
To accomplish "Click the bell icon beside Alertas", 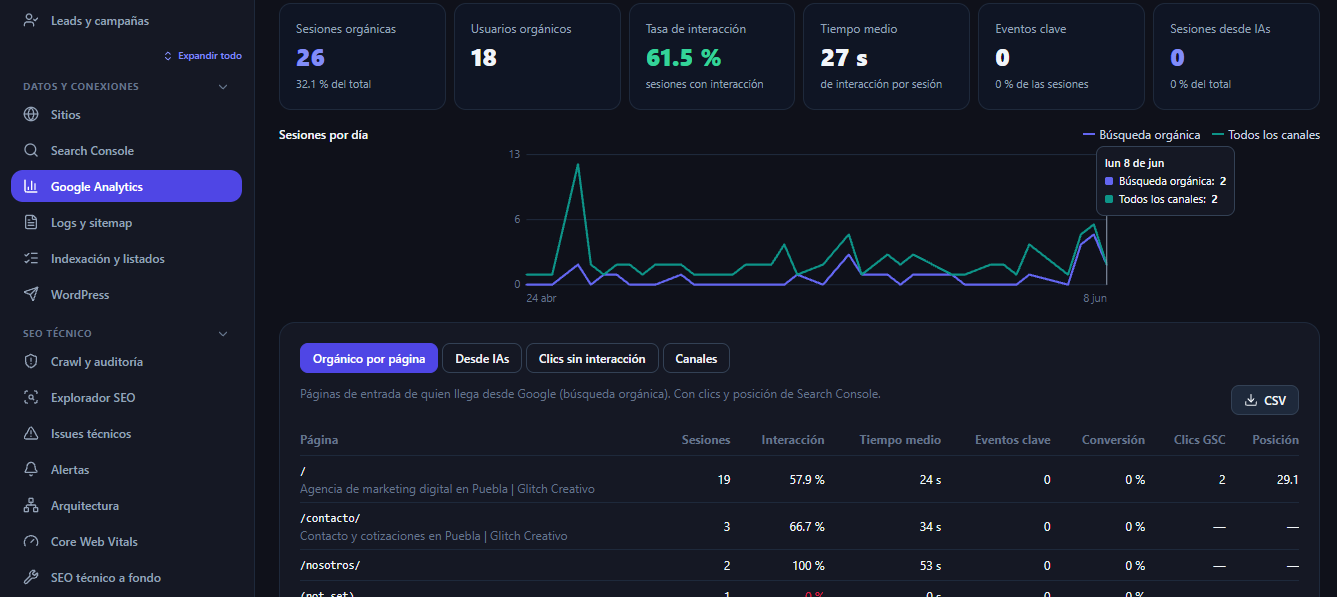I will [x=31, y=469].
